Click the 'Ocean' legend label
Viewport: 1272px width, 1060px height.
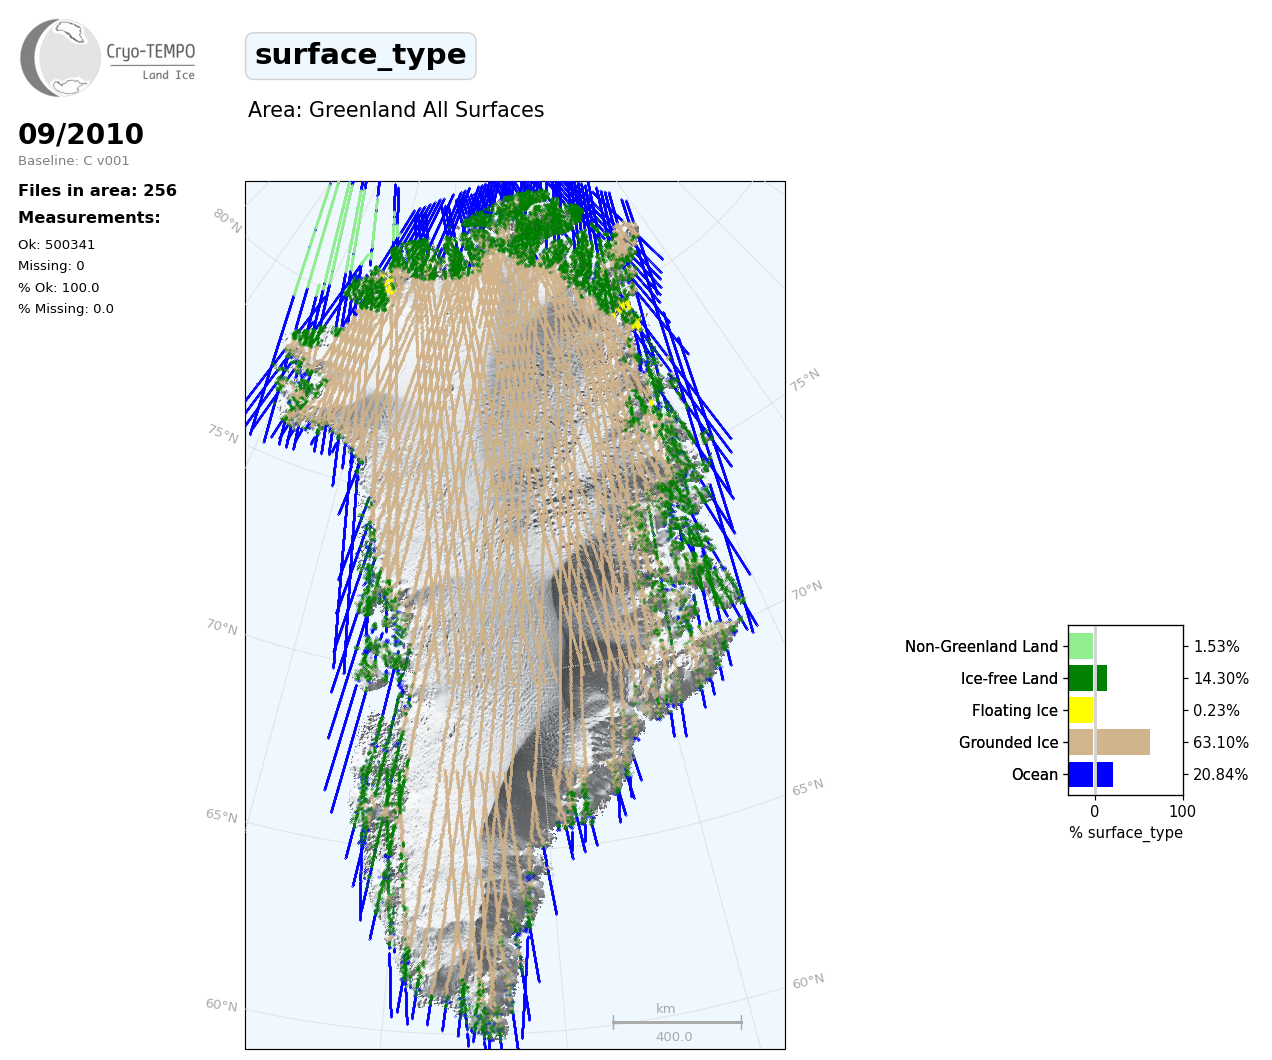pos(1035,775)
